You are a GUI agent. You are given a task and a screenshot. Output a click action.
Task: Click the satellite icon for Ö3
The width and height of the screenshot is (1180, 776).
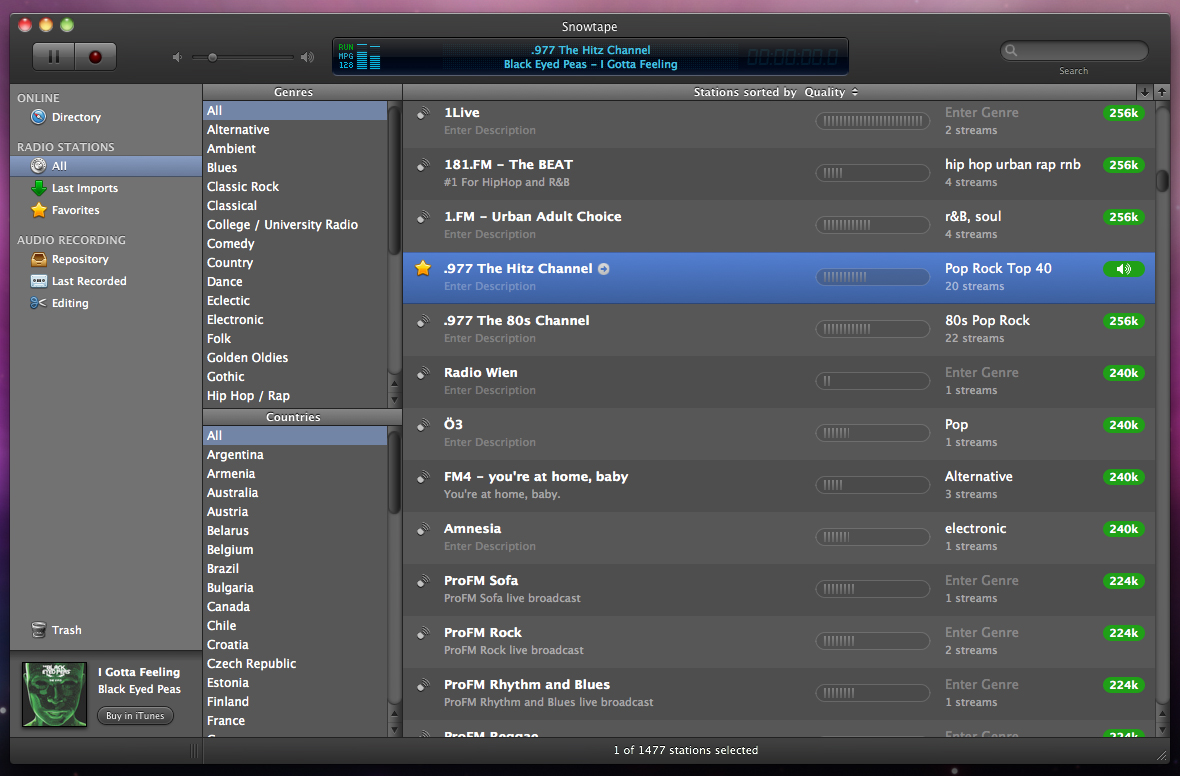[423, 425]
